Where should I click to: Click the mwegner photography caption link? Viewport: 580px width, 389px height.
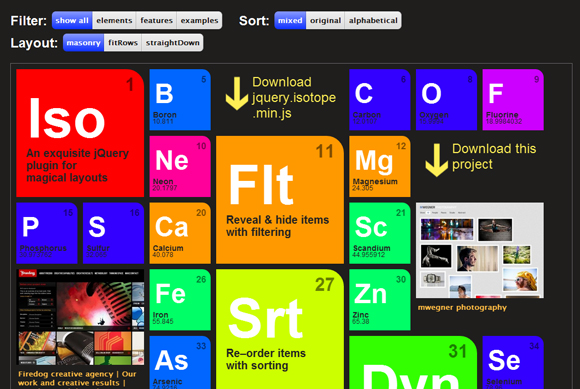(462, 307)
